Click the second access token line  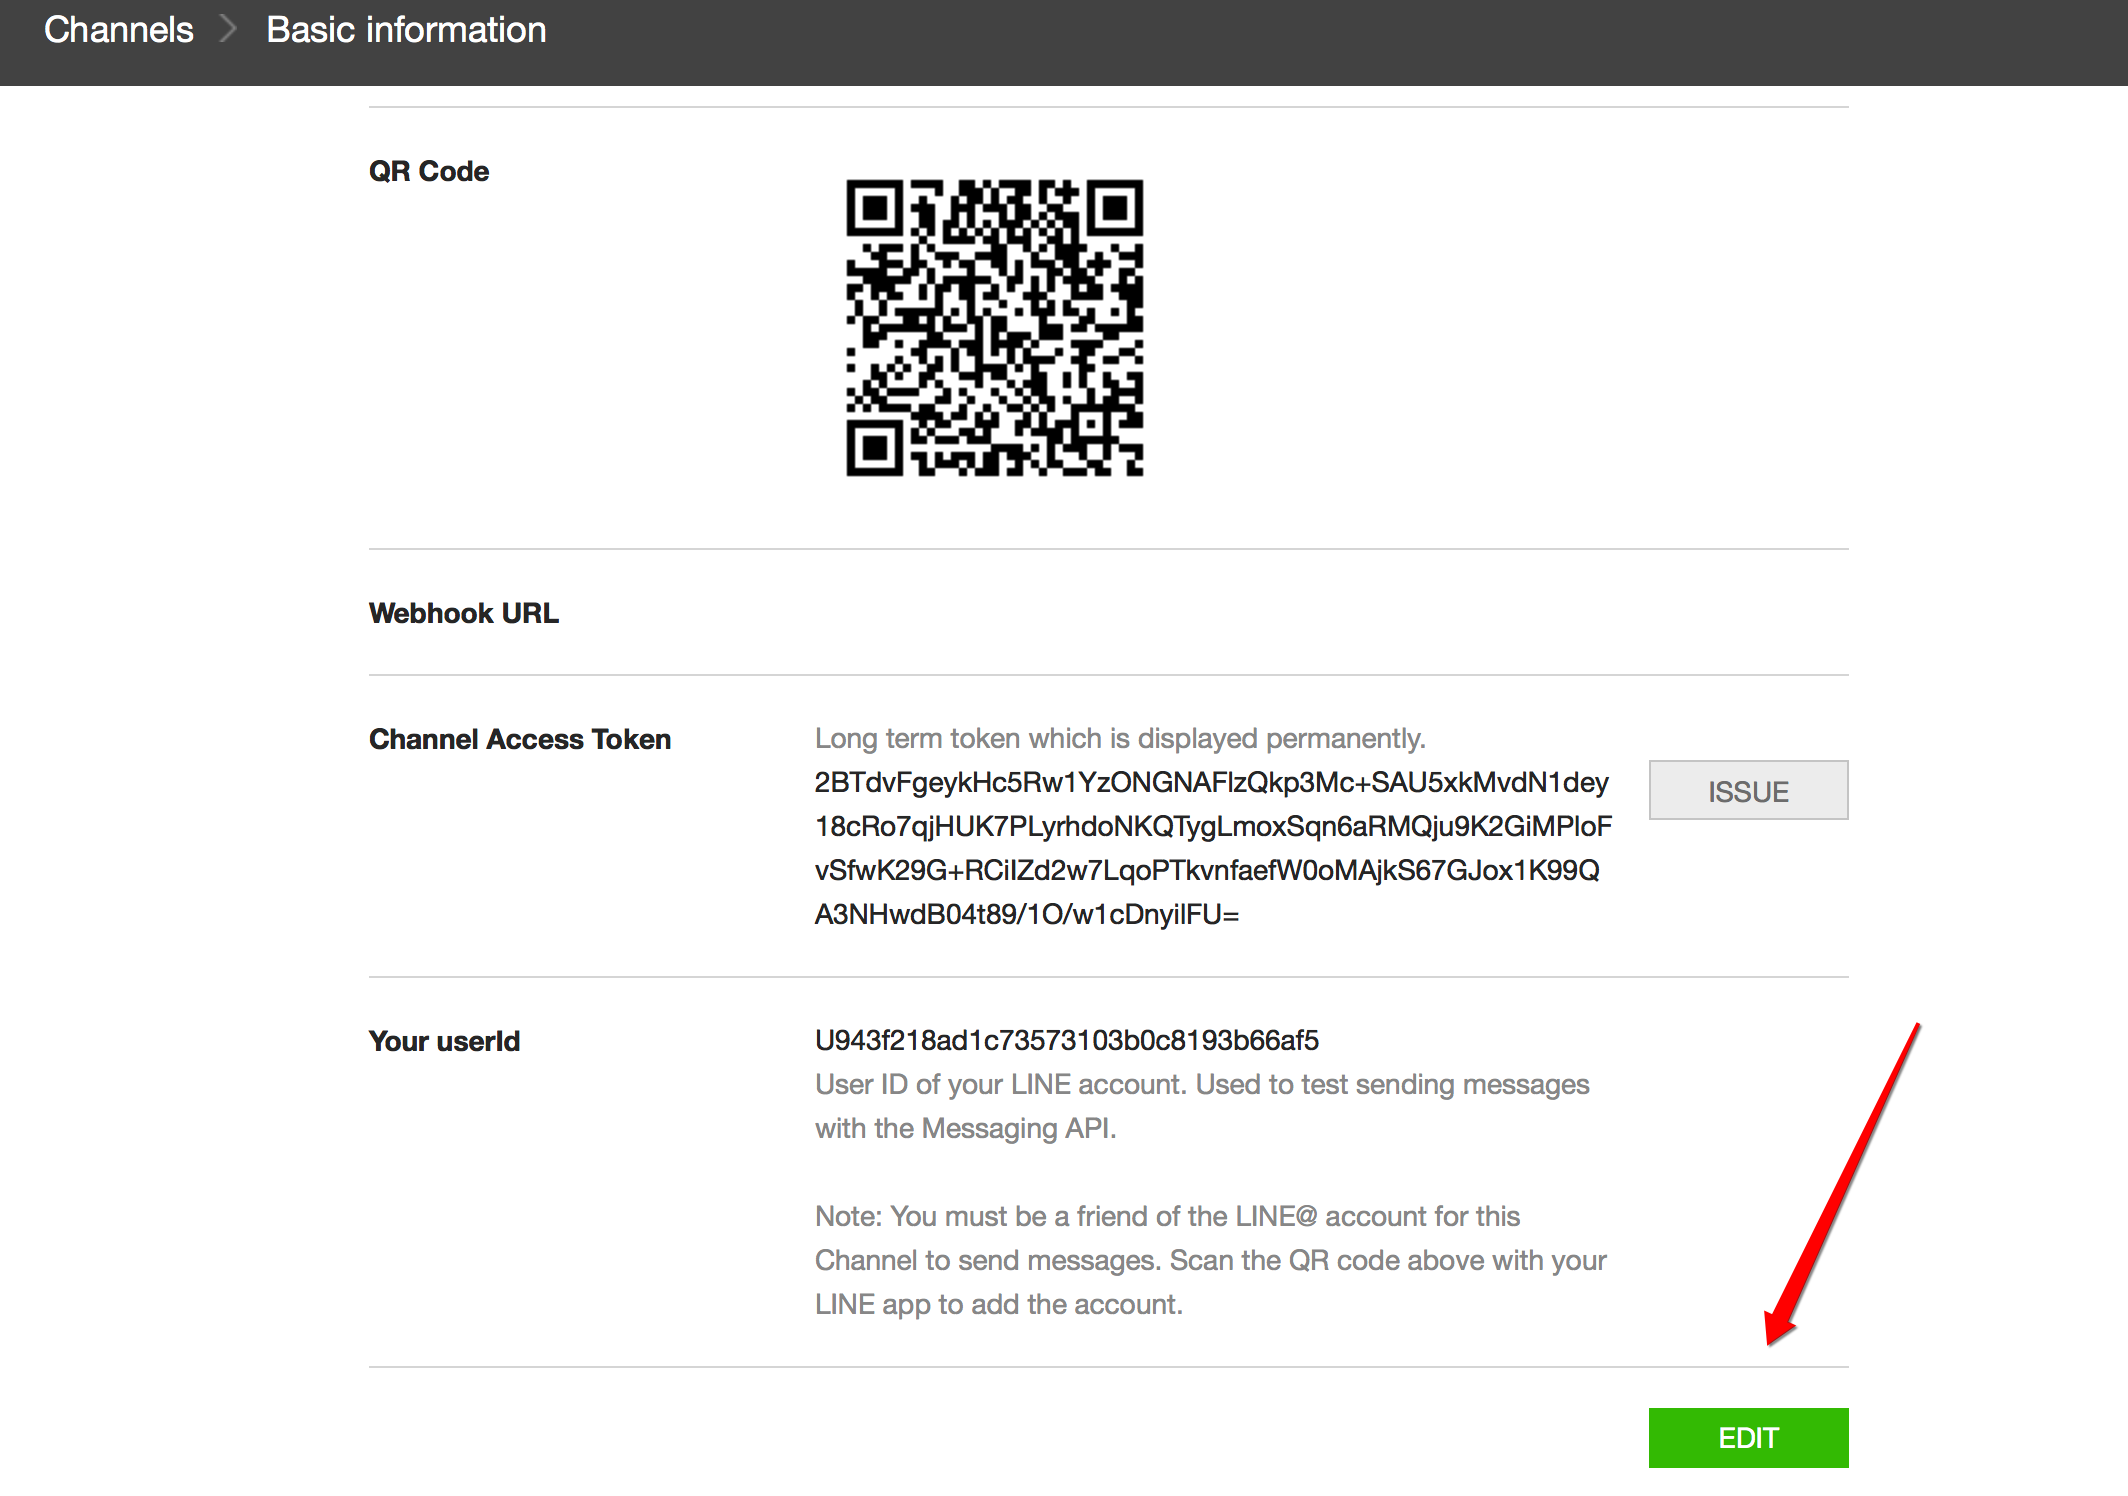tap(1212, 826)
